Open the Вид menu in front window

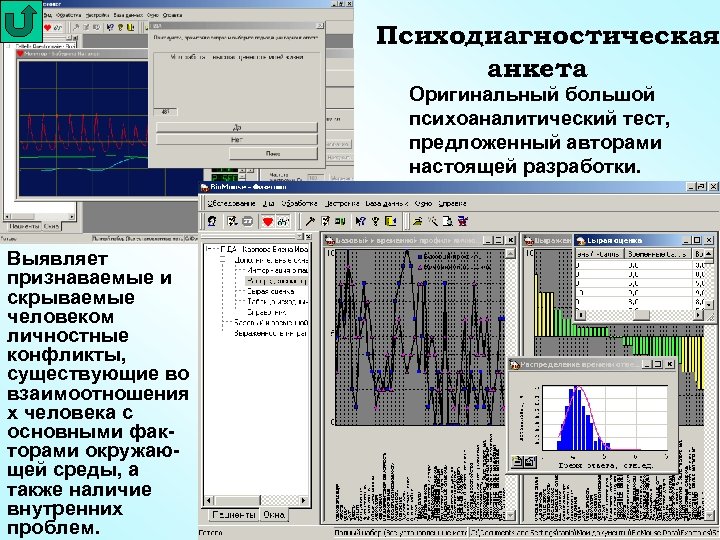click(x=269, y=203)
